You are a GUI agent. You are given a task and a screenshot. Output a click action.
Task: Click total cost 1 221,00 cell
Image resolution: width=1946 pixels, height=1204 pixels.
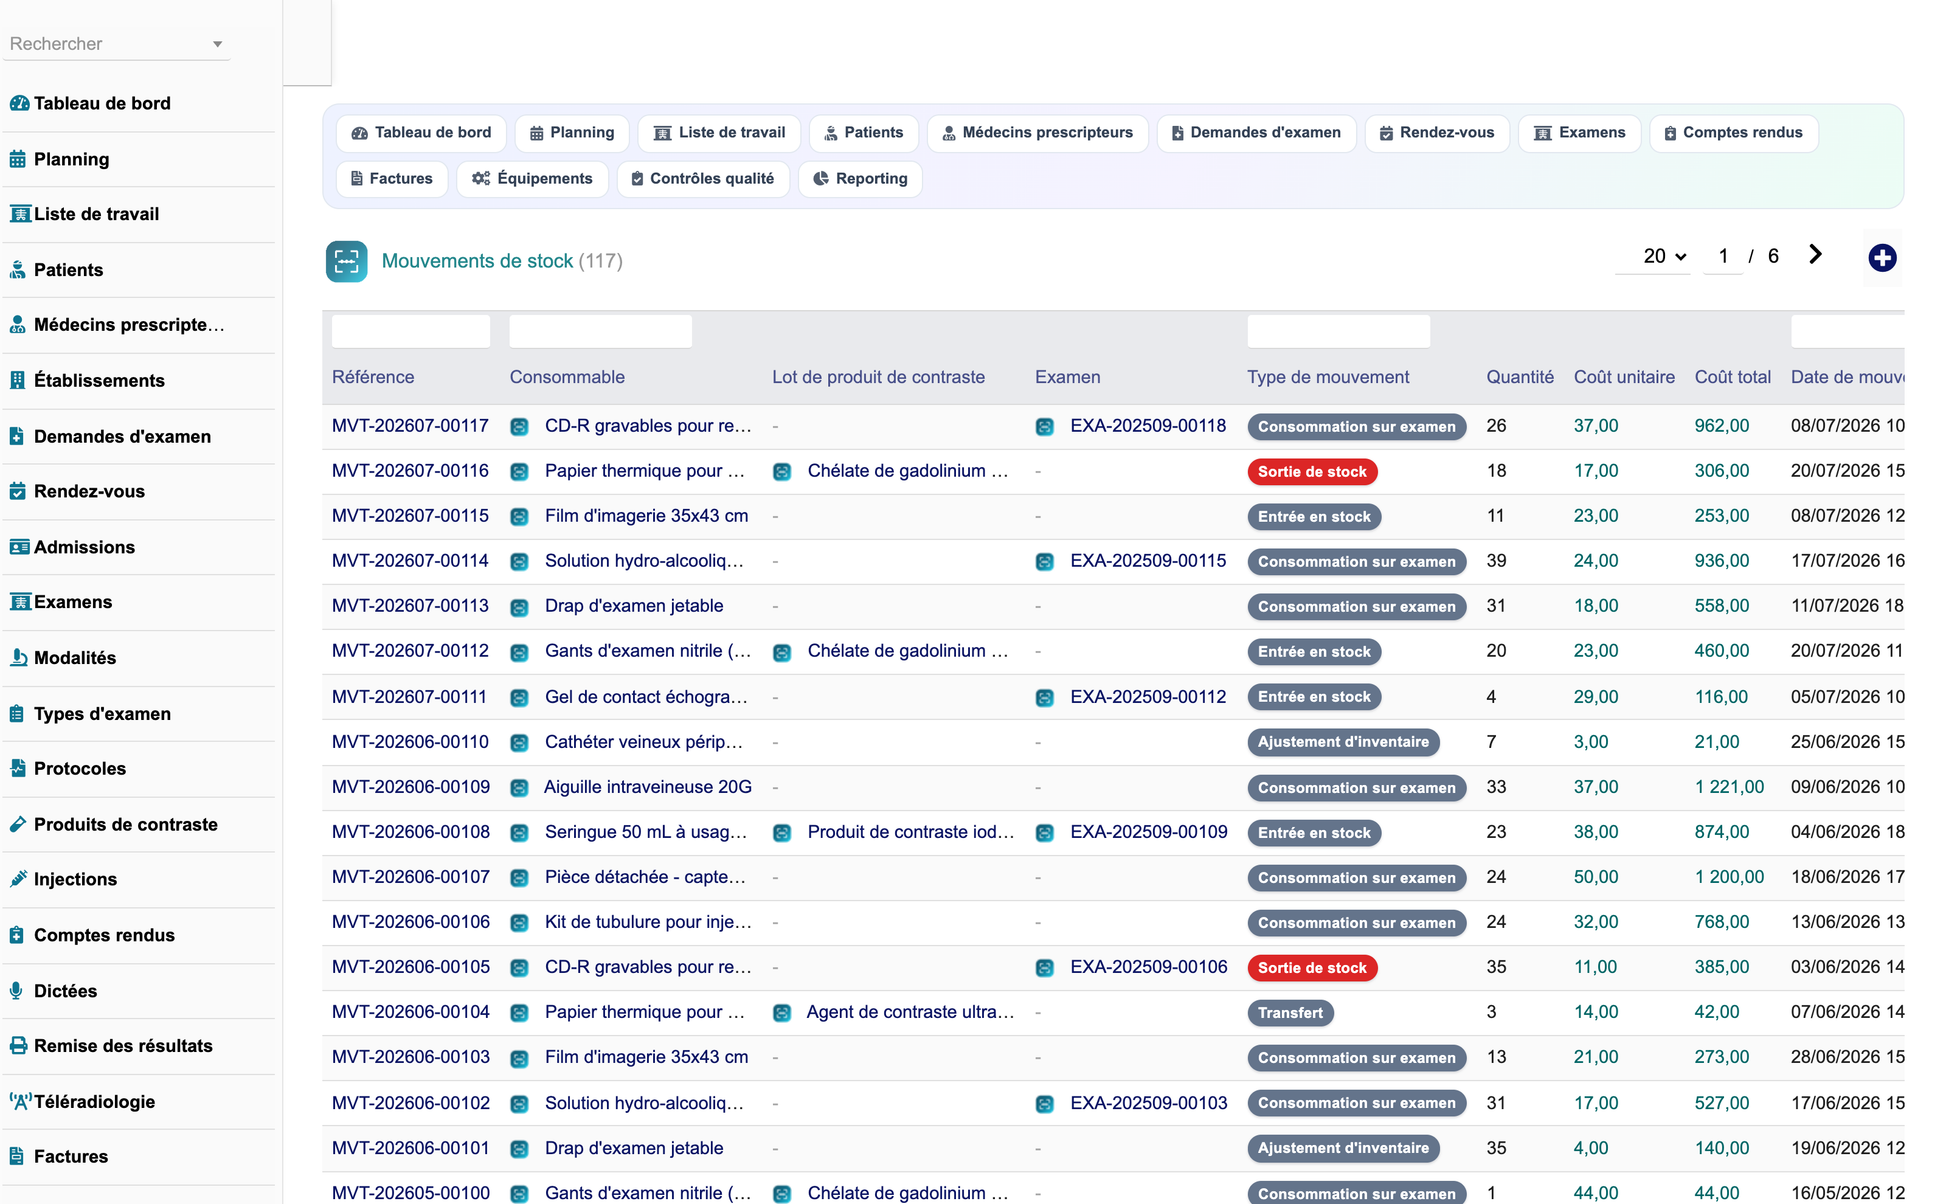click(x=1729, y=787)
